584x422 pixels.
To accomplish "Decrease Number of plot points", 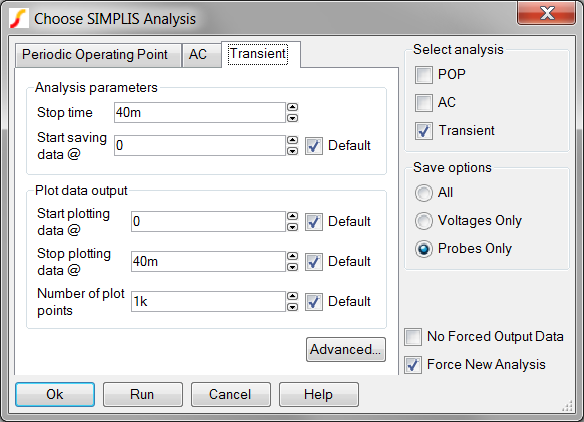I will (293, 307).
